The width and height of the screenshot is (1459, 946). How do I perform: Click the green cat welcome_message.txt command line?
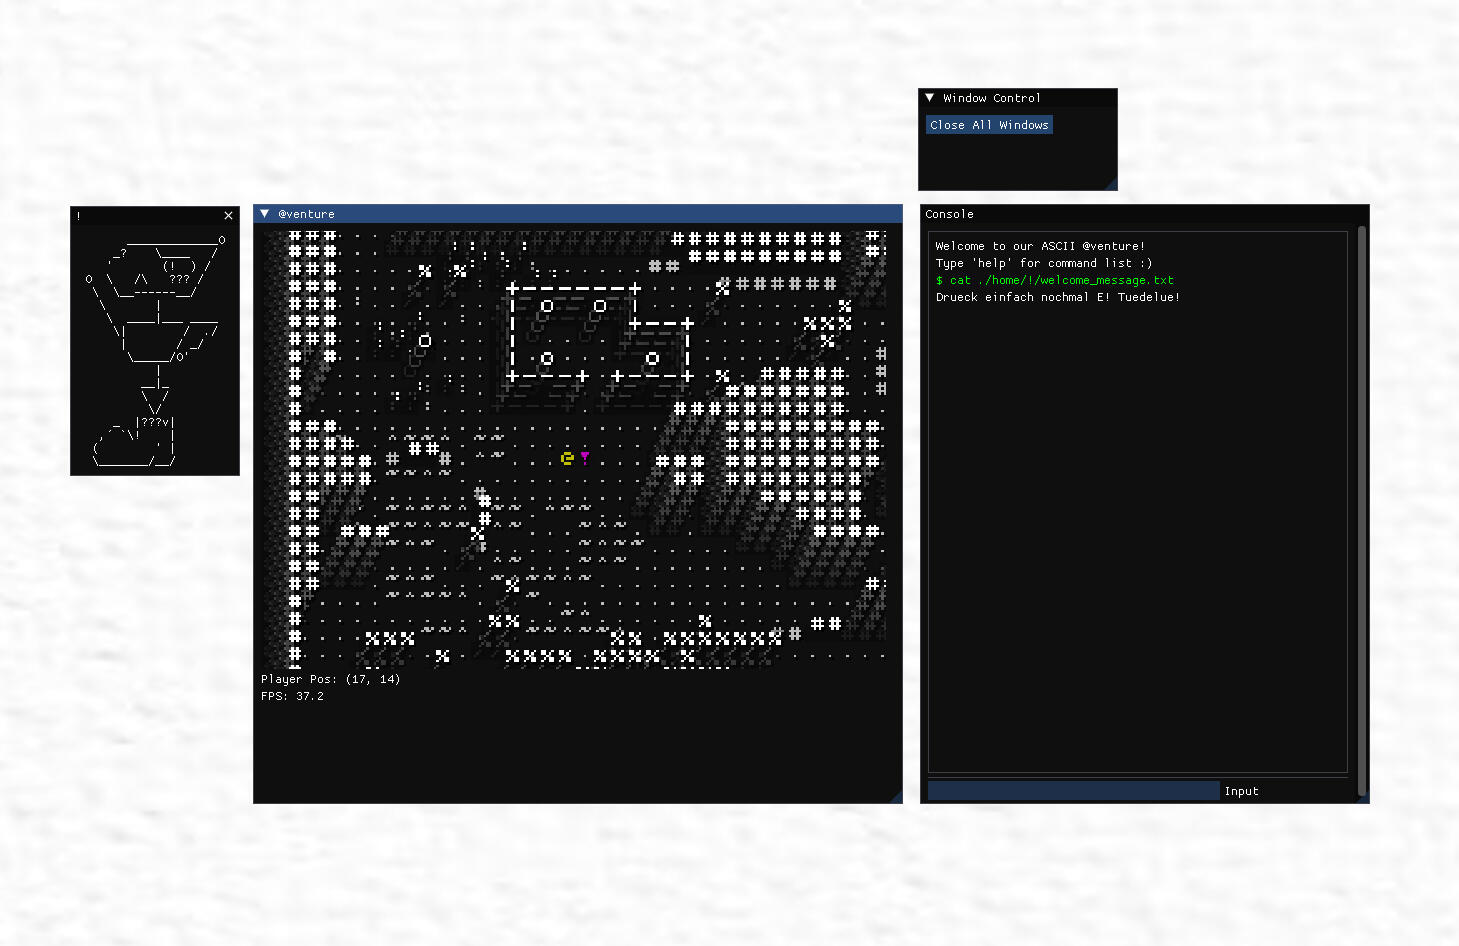click(x=1055, y=280)
